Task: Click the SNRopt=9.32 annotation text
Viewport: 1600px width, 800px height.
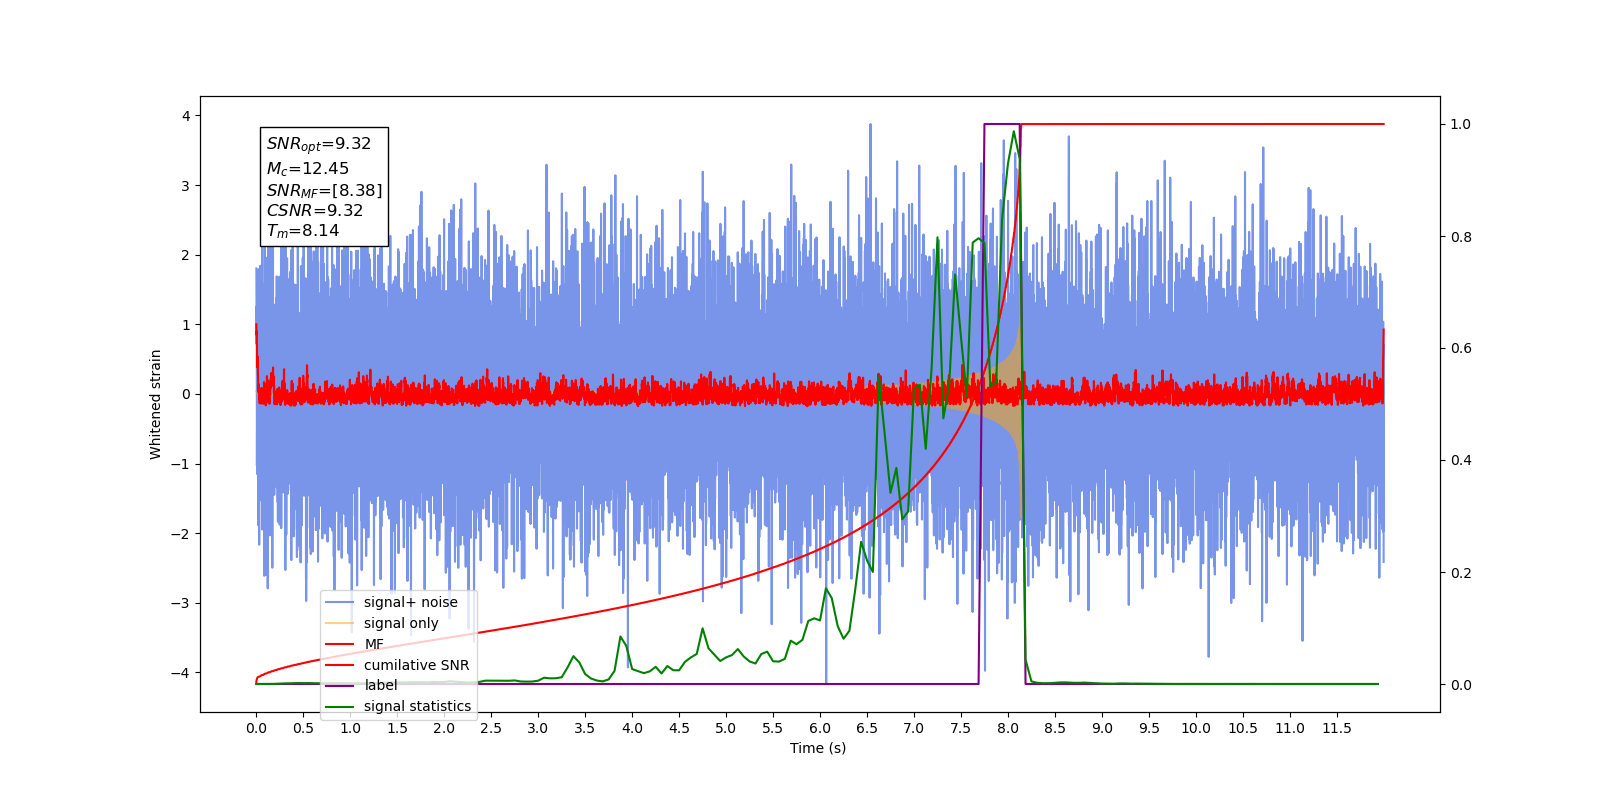Action: pos(319,144)
